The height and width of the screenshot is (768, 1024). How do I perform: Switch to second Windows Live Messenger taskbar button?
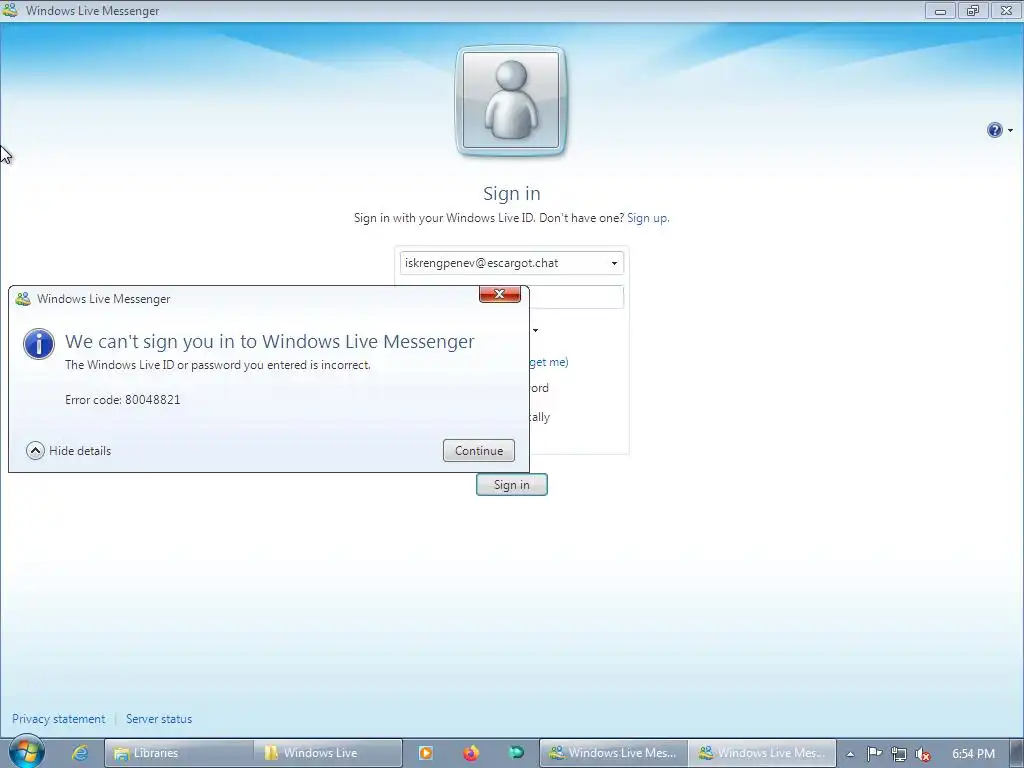[x=762, y=753]
